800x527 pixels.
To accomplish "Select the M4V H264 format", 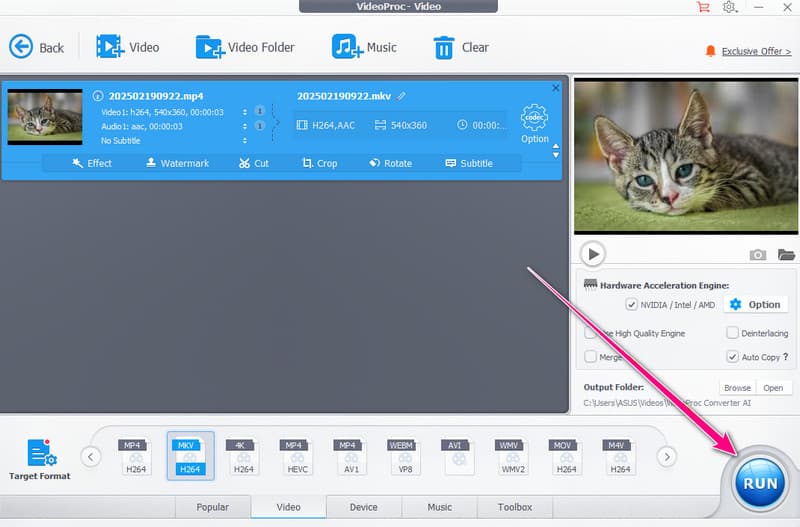I will click(620, 456).
